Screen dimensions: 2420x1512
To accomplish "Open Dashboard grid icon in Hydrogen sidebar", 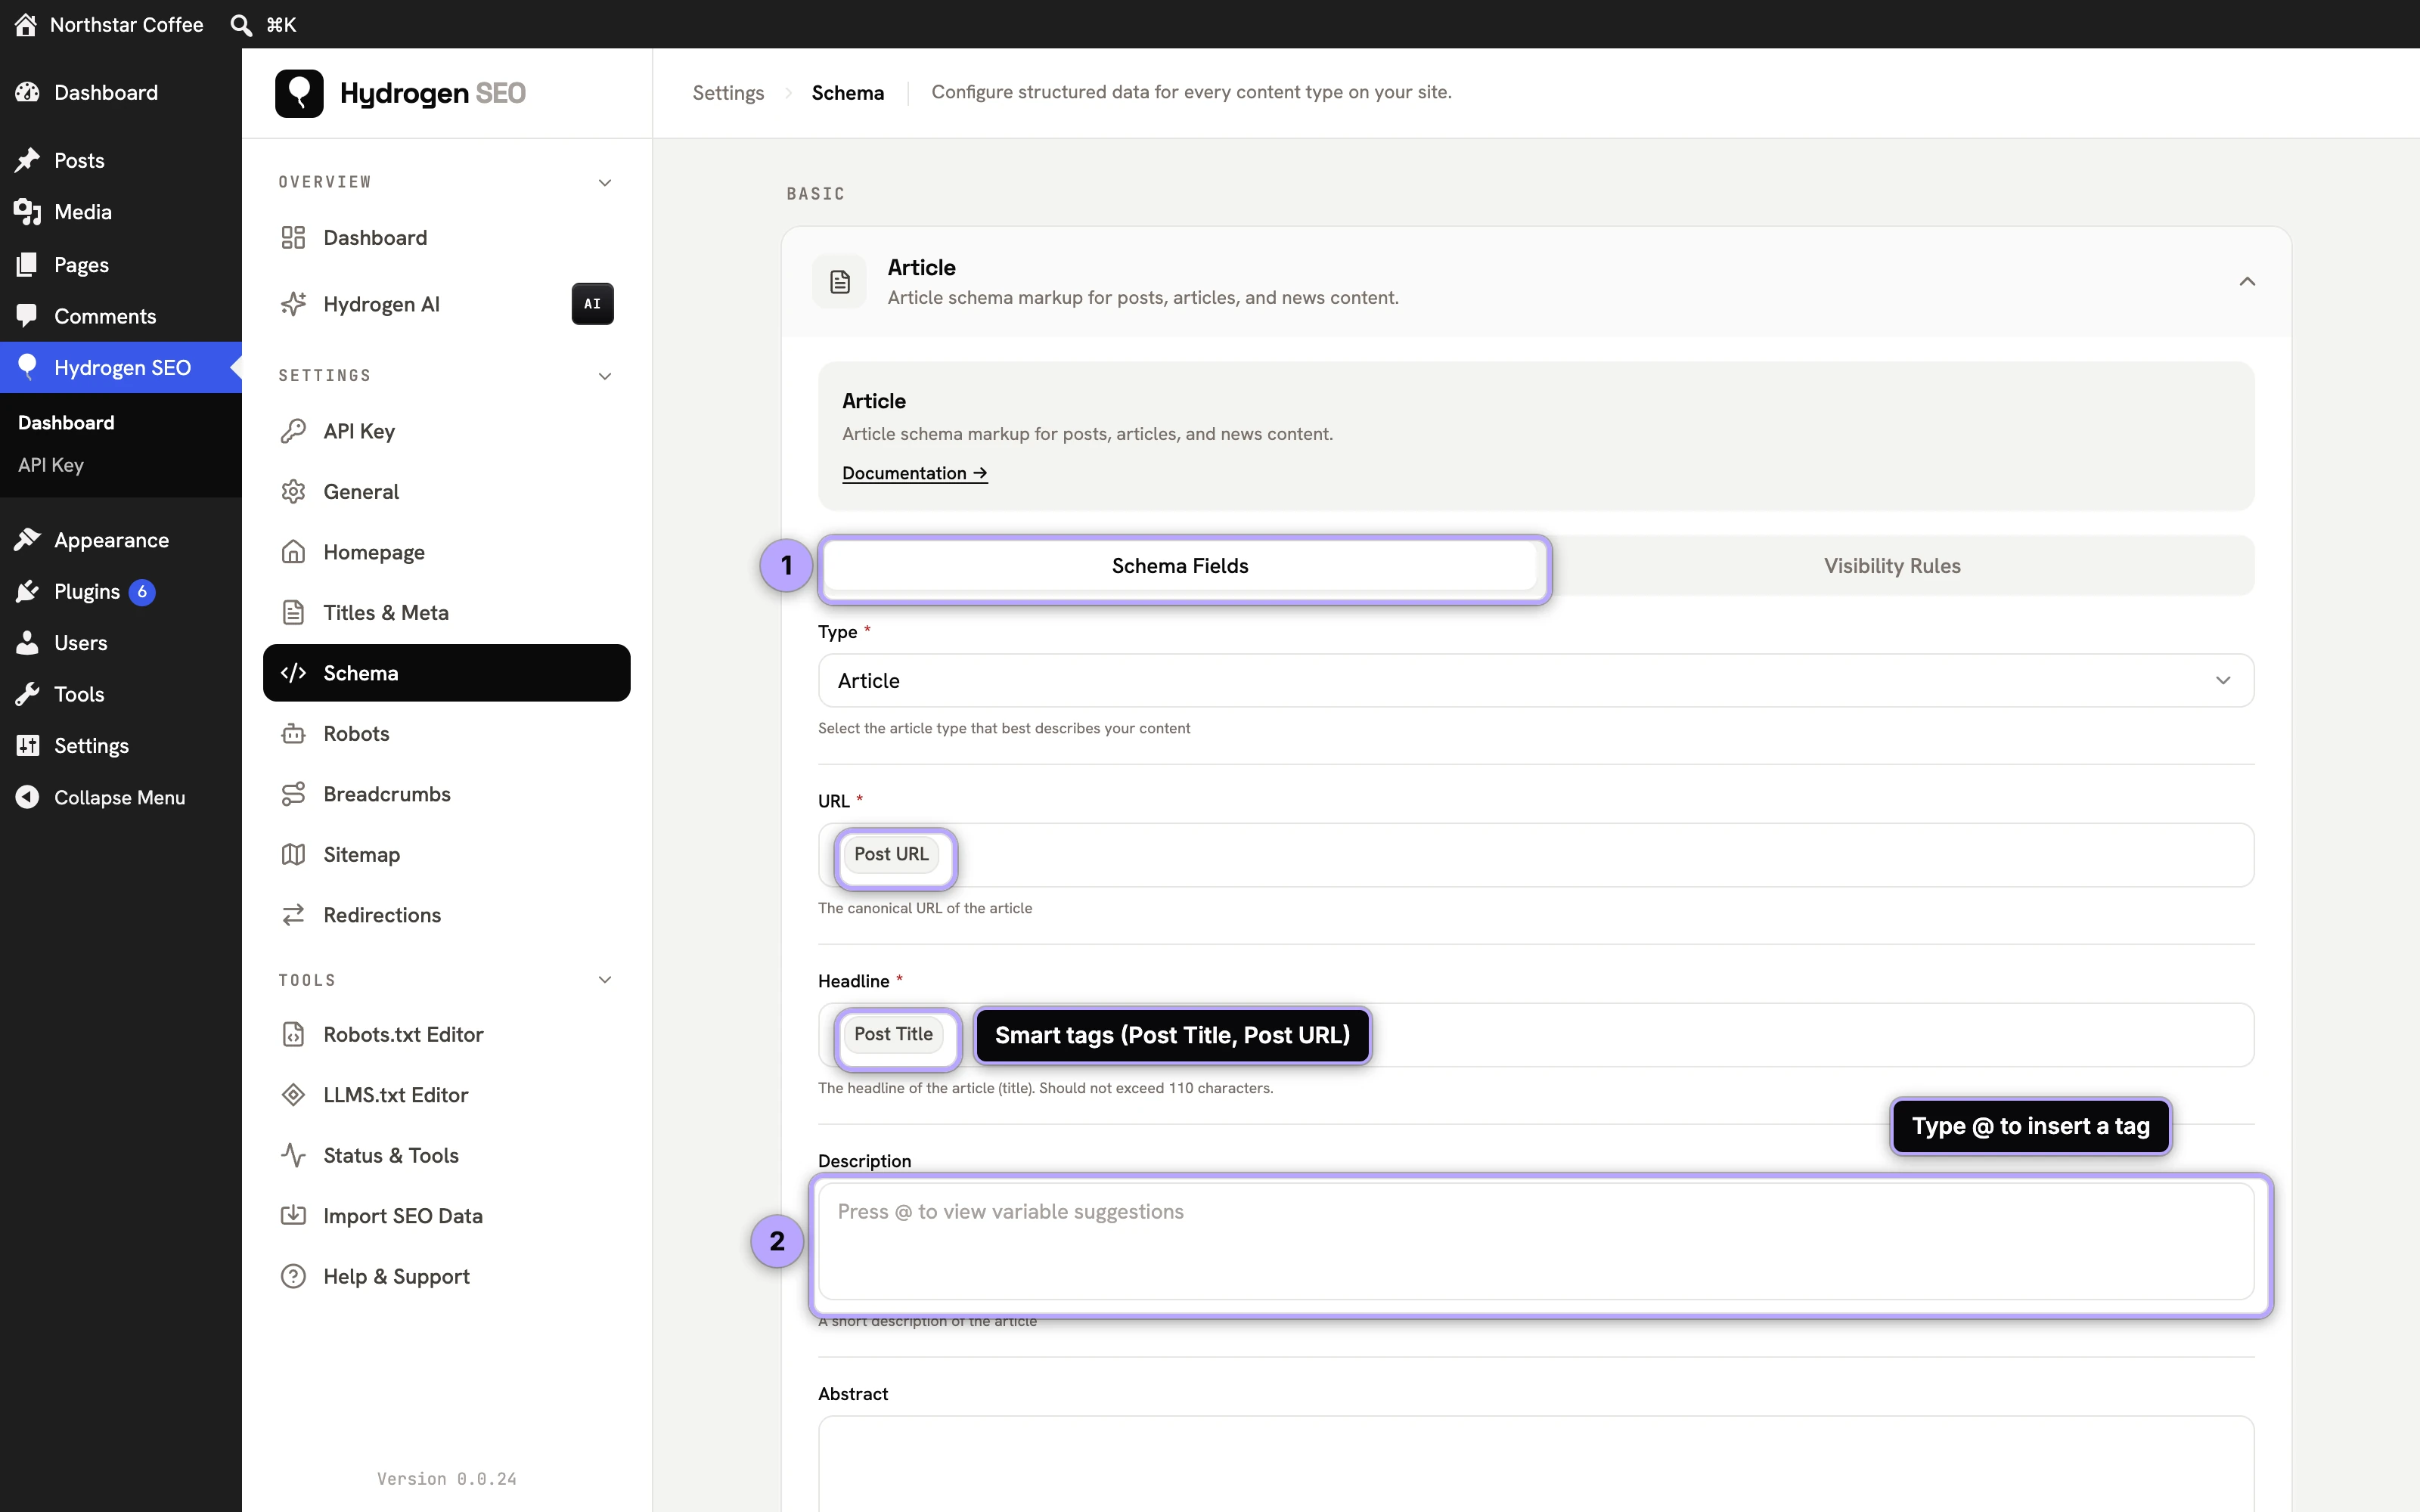I will 293,238.
